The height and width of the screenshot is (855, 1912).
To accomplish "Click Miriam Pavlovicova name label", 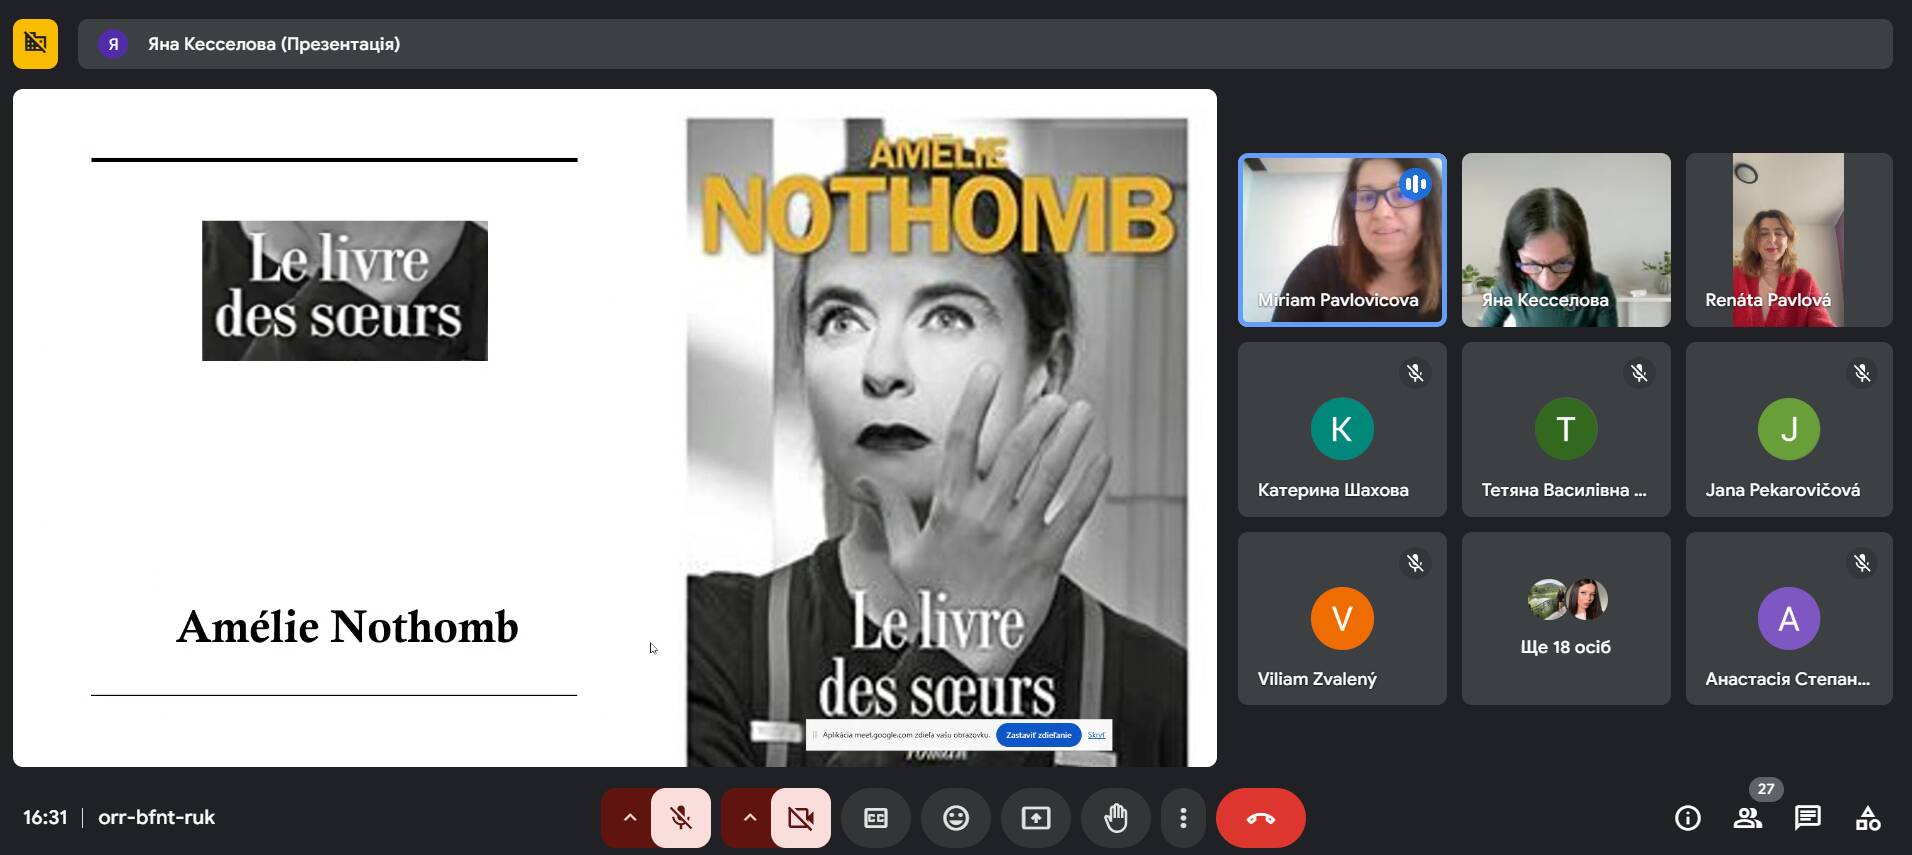I will click(1338, 300).
